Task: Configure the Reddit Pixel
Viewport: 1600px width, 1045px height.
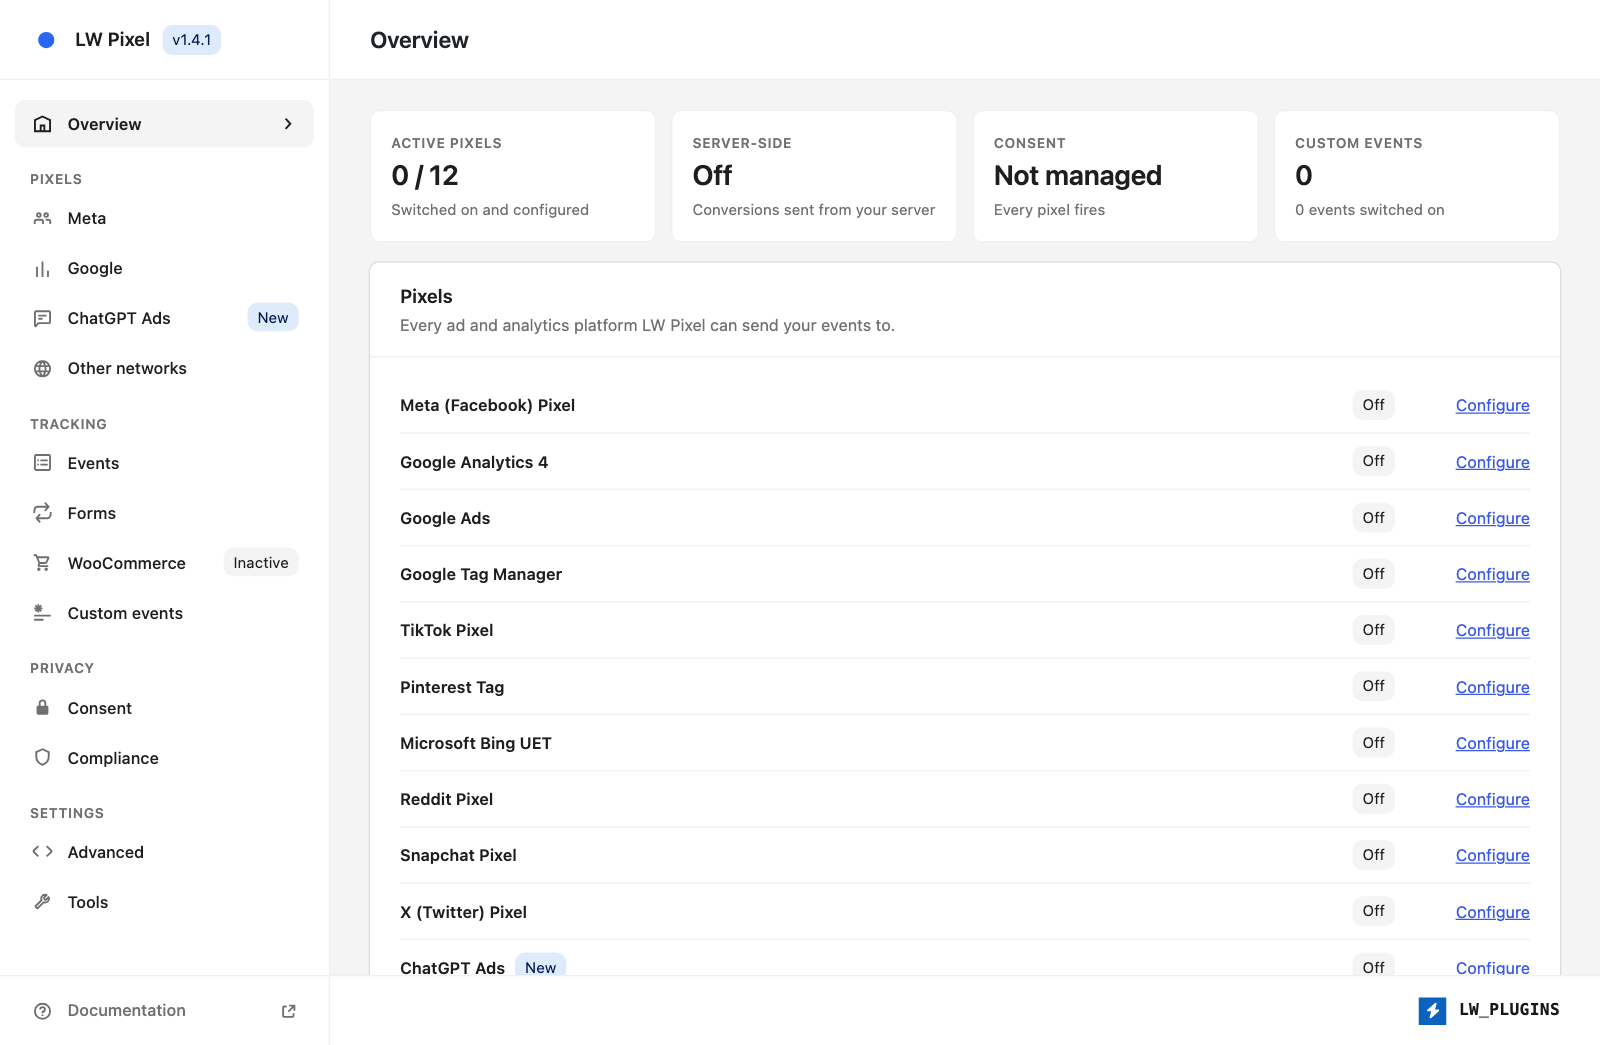Action: (1492, 799)
